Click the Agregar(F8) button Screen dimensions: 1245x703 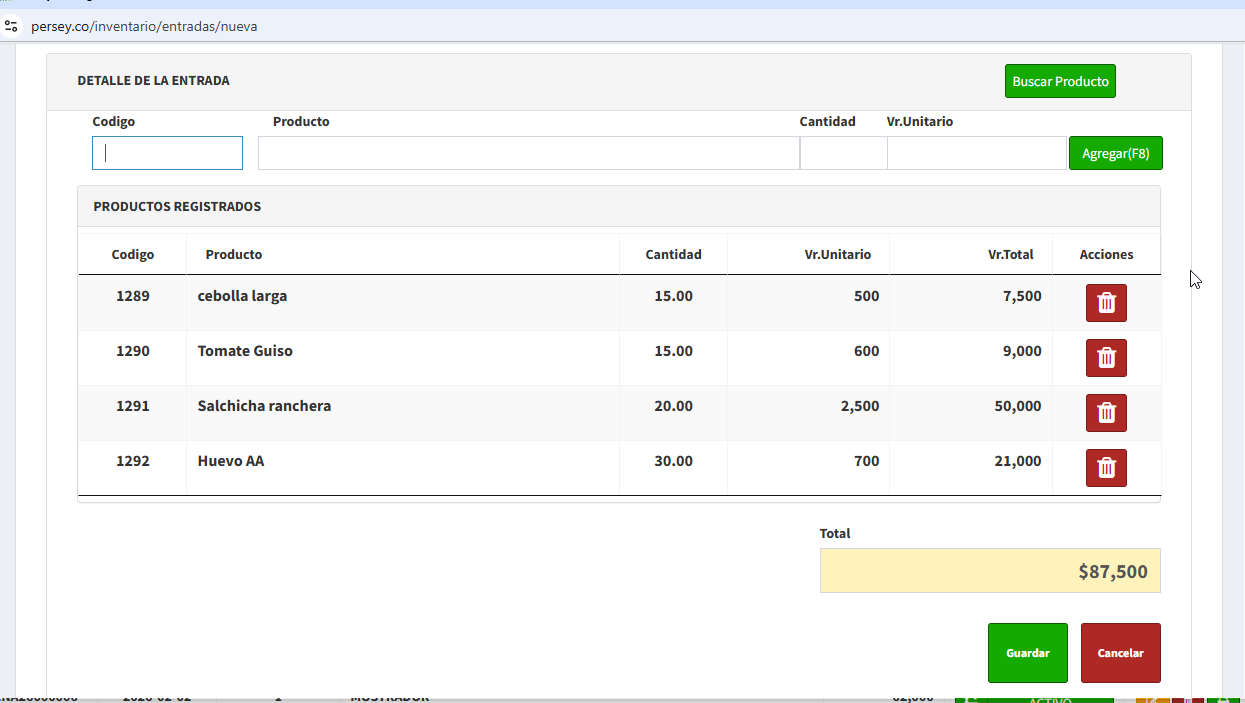point(1115,153)
